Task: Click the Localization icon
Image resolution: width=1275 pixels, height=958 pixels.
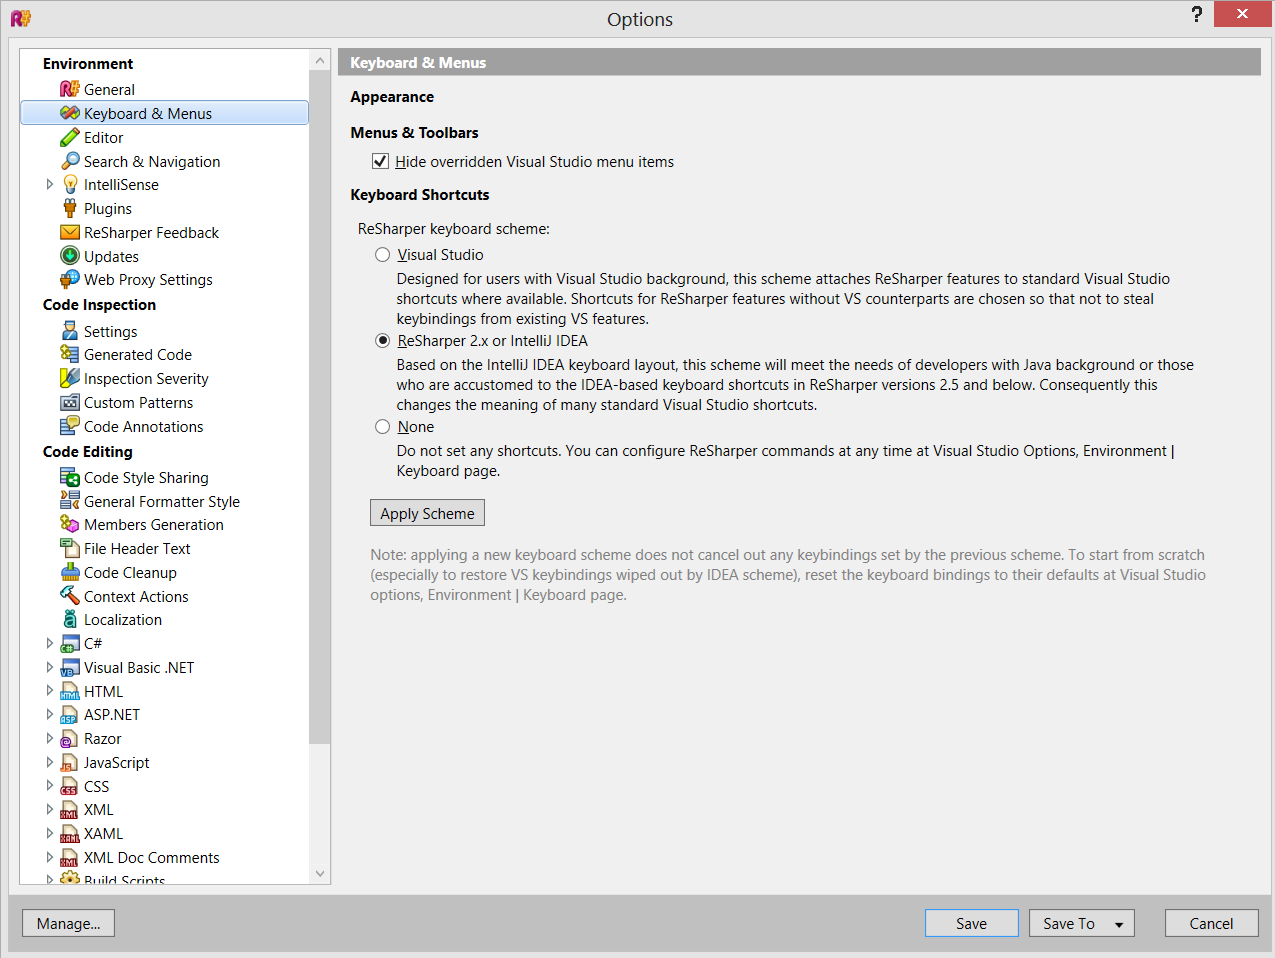Action: [x=70, y=619]
